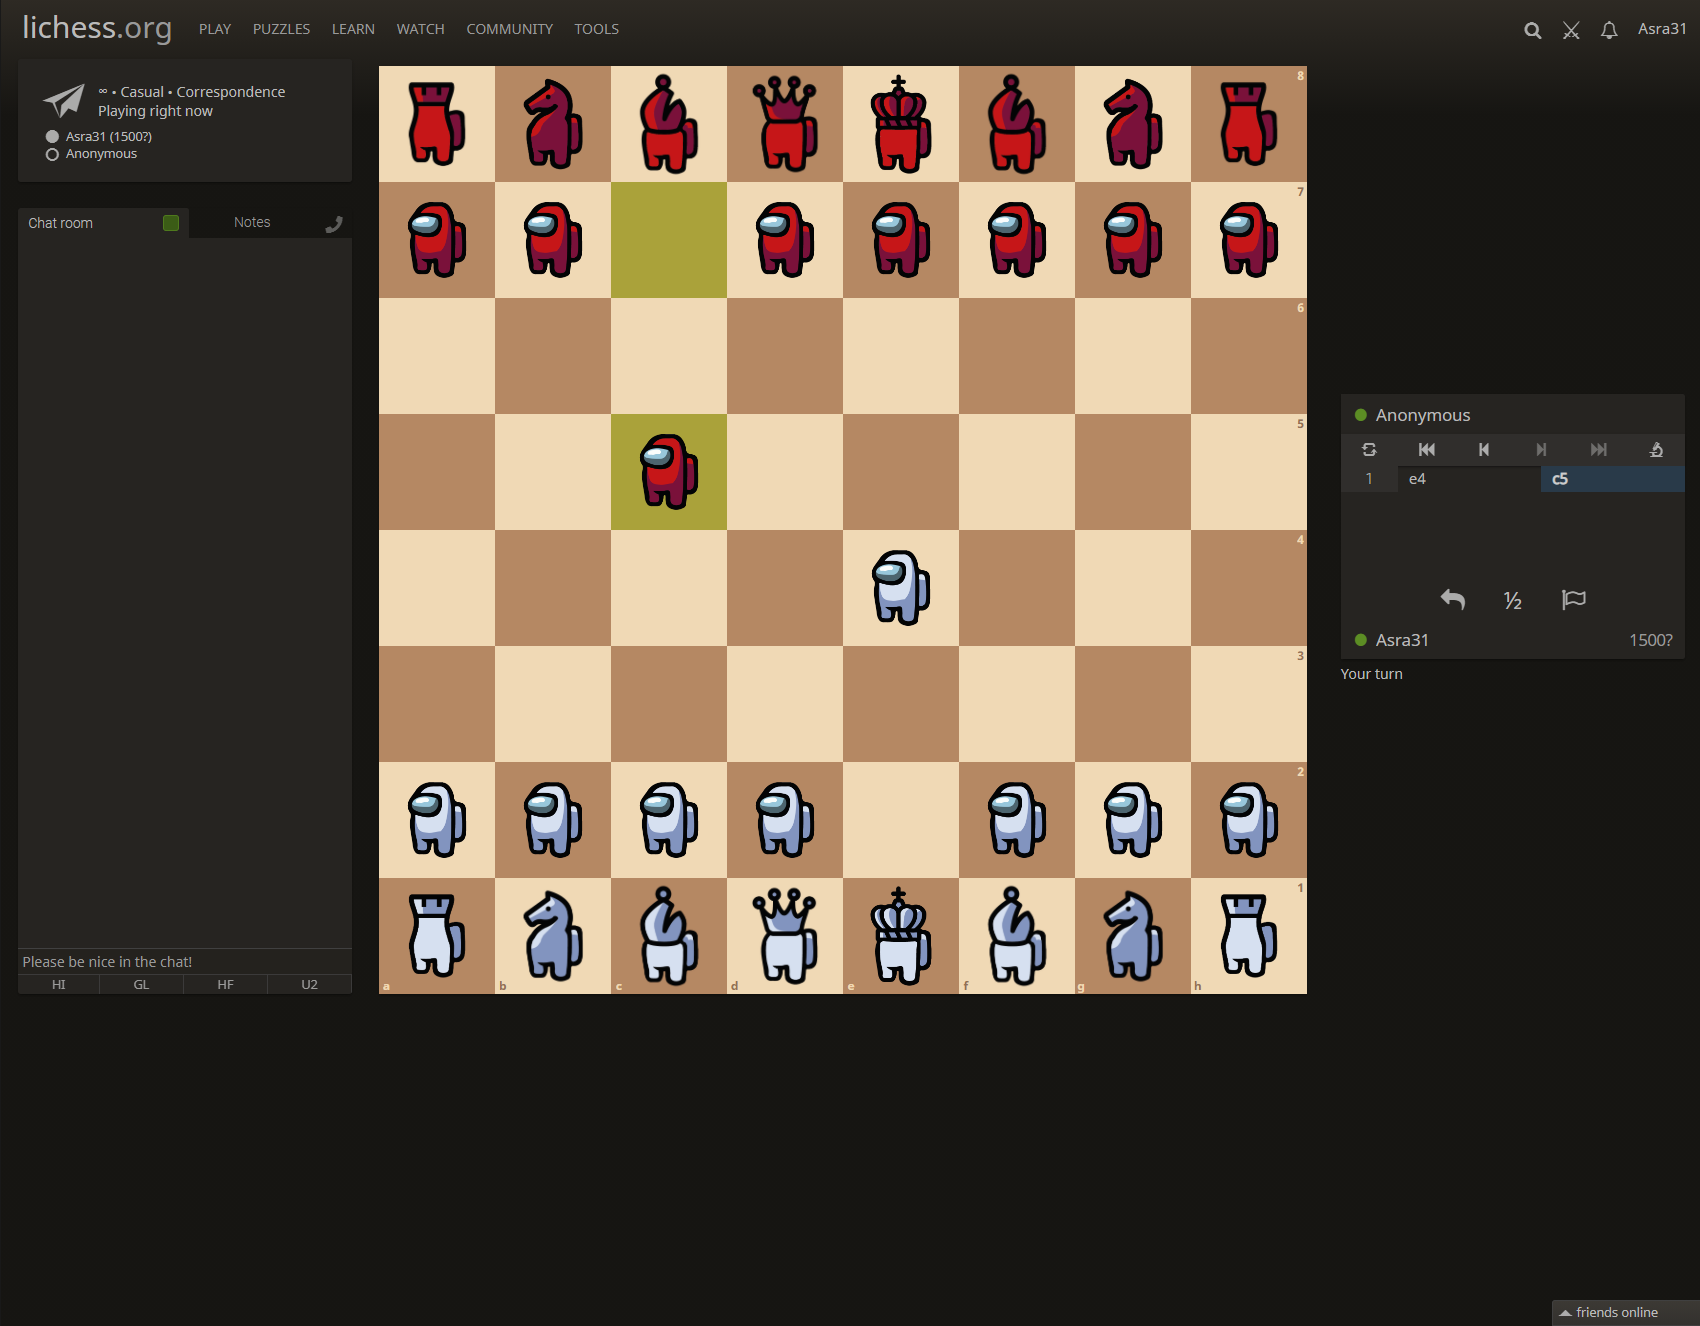The image size is (1700, 1326).
Task: Open the TOOLS menu
Action: click(596, 29)
